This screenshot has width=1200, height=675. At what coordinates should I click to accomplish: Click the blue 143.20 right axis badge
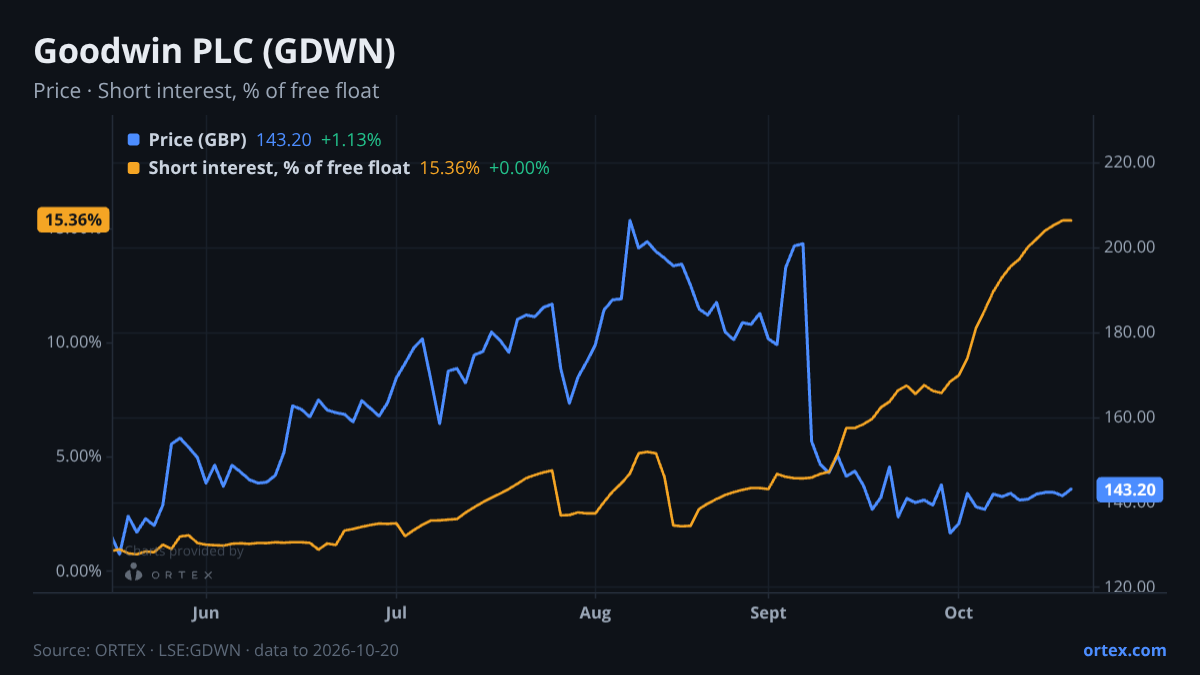click(1130, 490)
